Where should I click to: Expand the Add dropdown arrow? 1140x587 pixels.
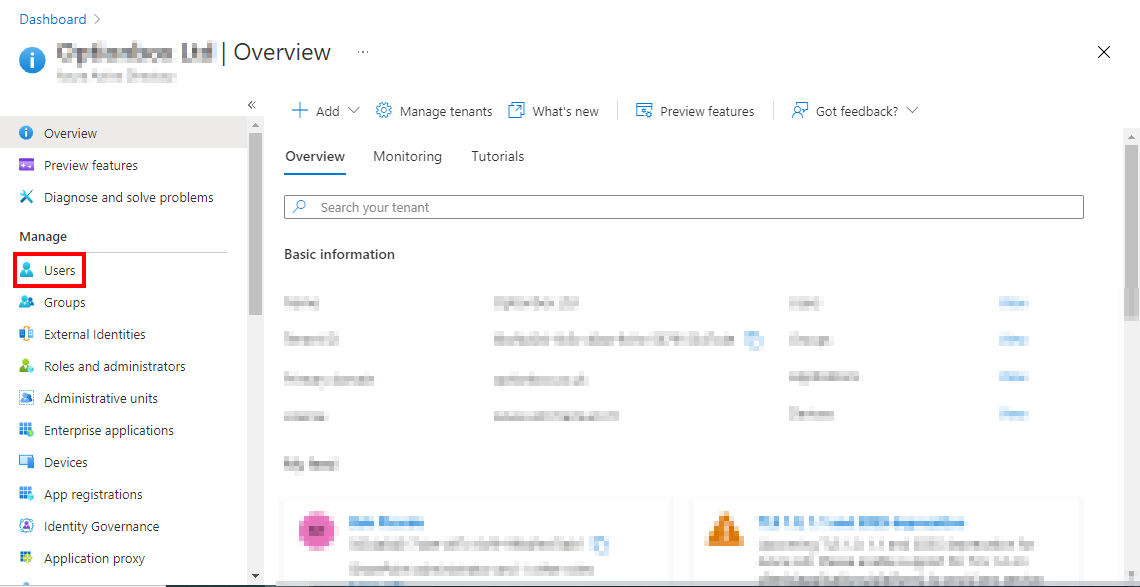(x=354, y=111)
